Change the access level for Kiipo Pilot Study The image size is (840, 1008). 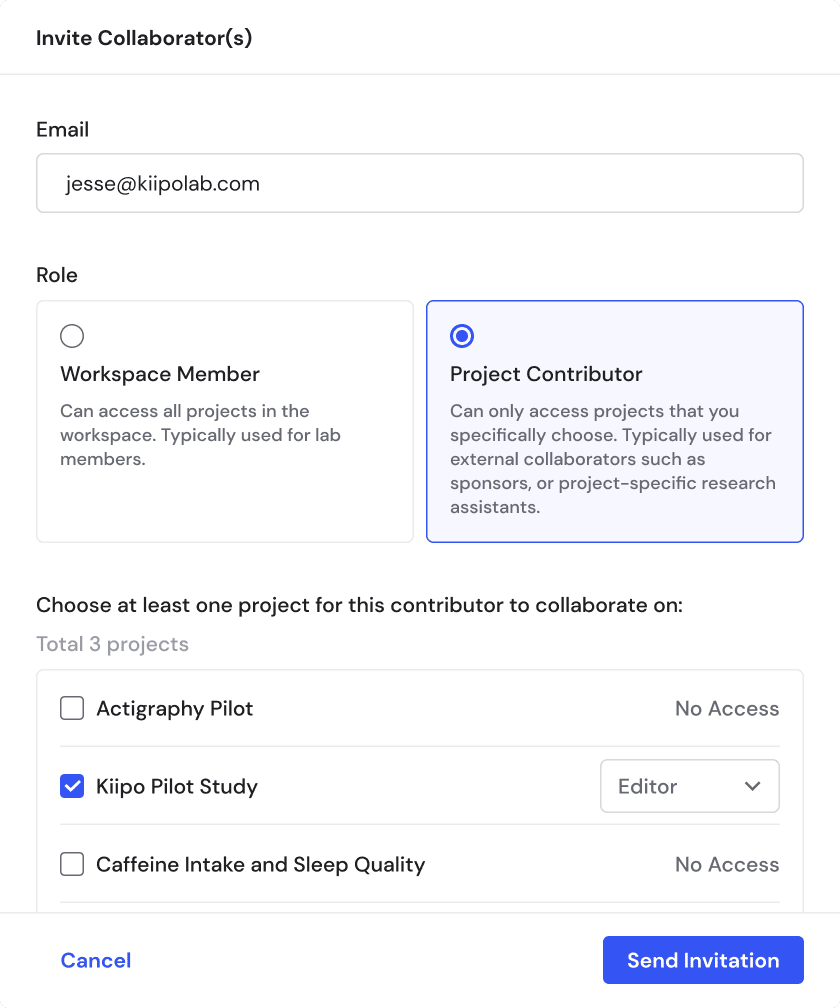689,786
